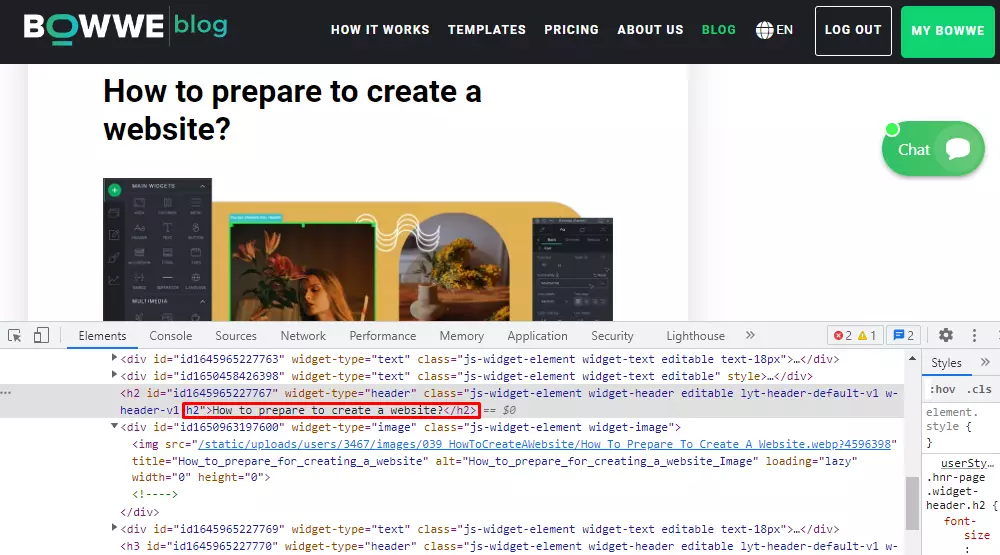Expand div id1645965227763 node
This screenshot has height=555, width=1000.
(114, 358)
